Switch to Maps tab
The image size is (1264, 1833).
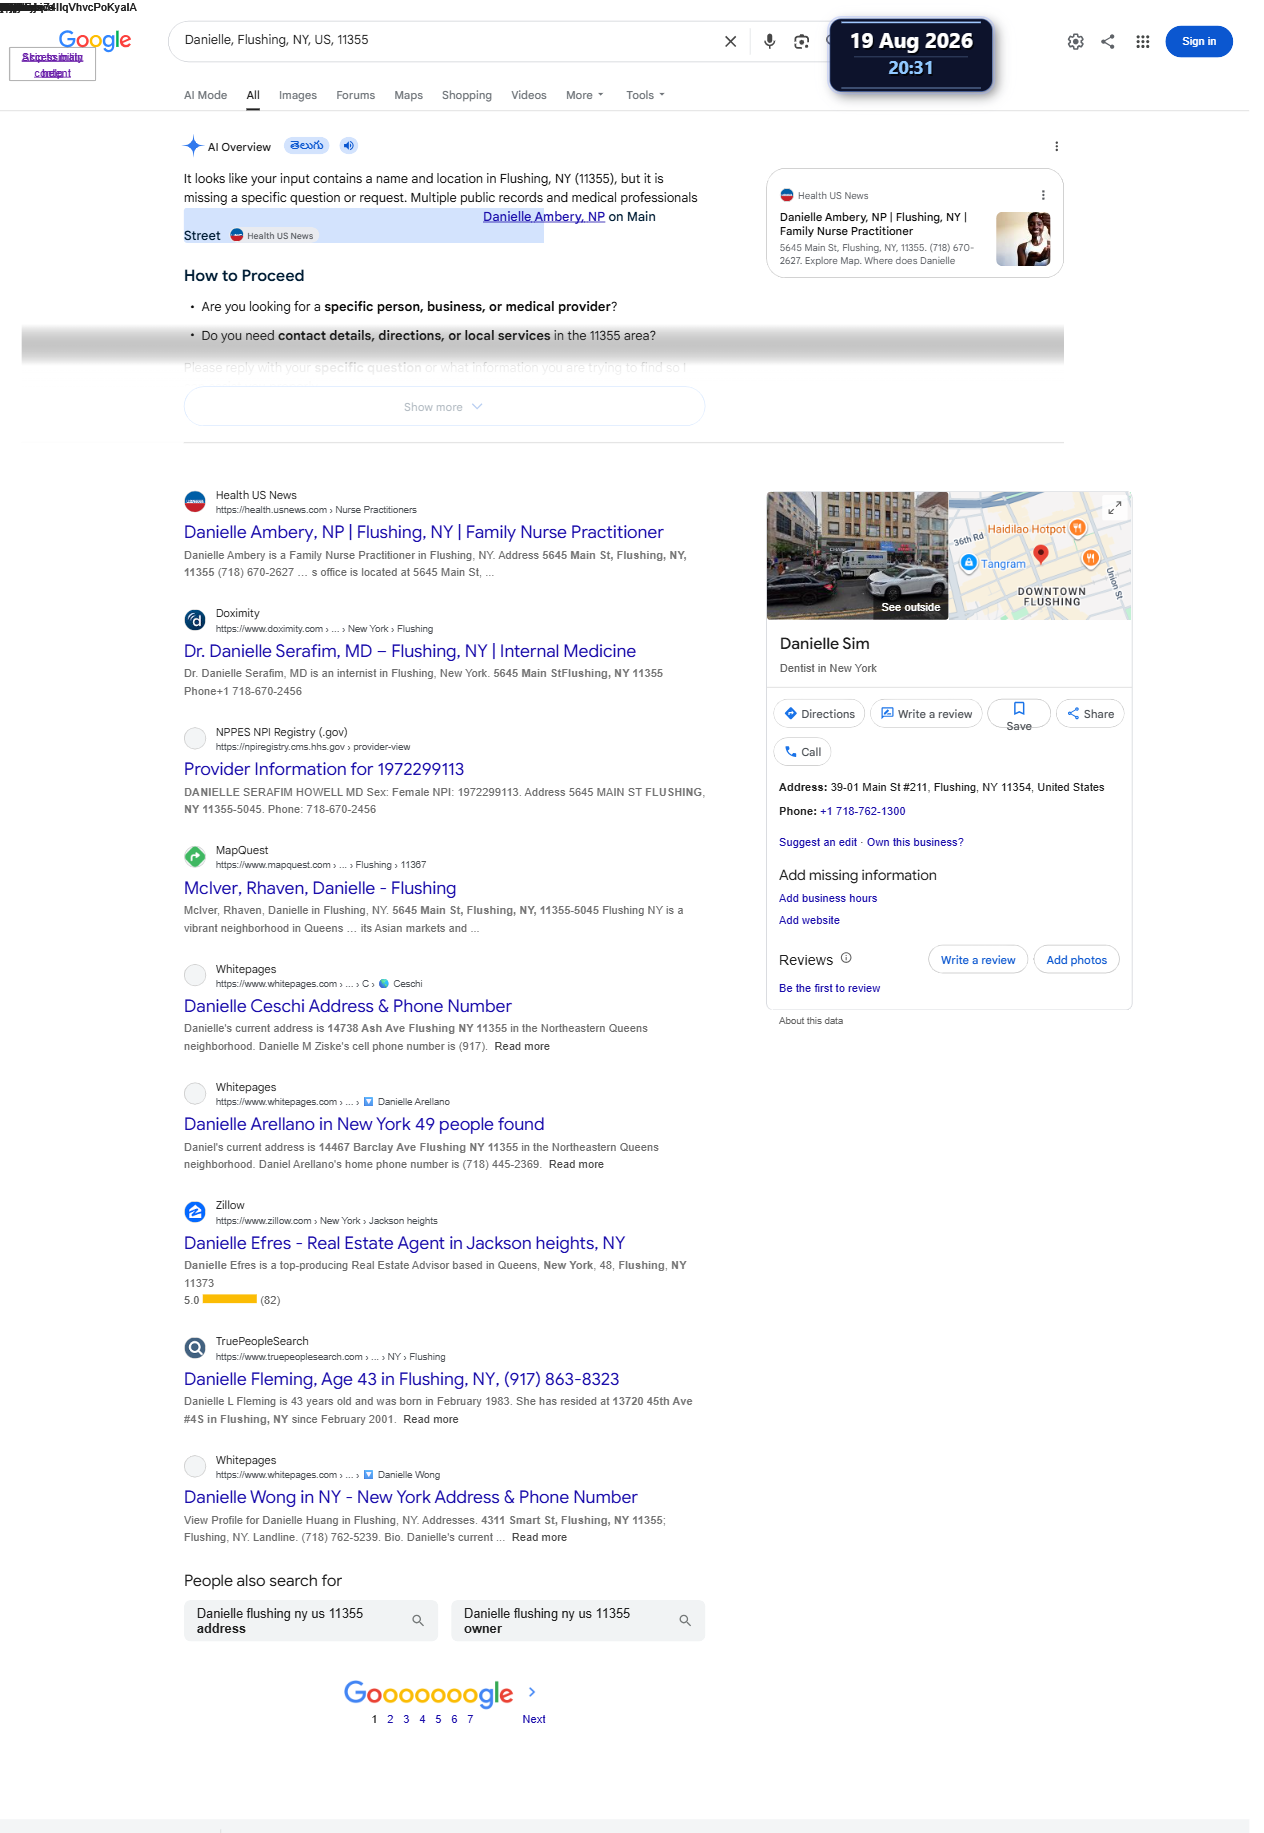point(408,95)
